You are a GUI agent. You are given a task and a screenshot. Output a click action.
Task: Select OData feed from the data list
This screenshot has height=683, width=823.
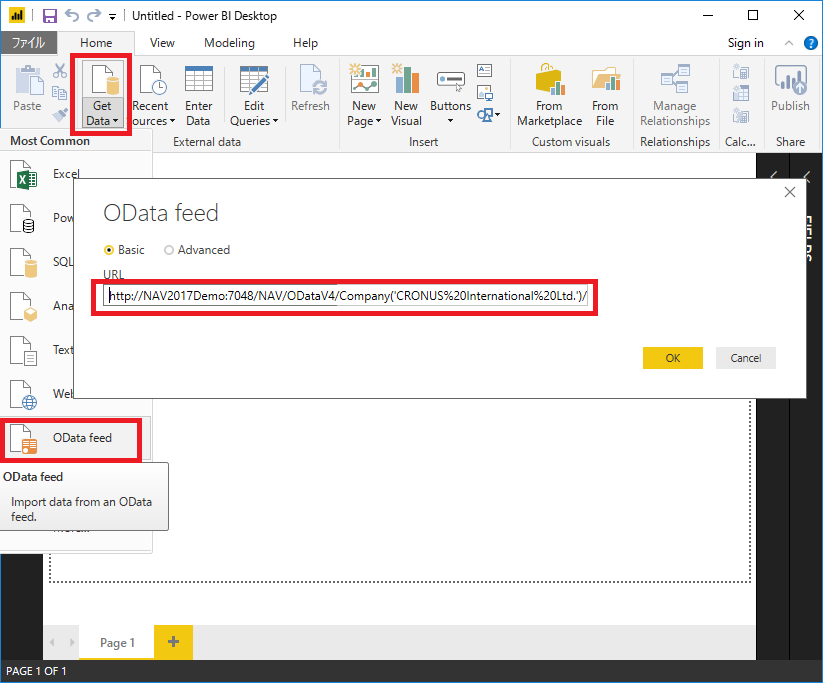click(75, 438)
